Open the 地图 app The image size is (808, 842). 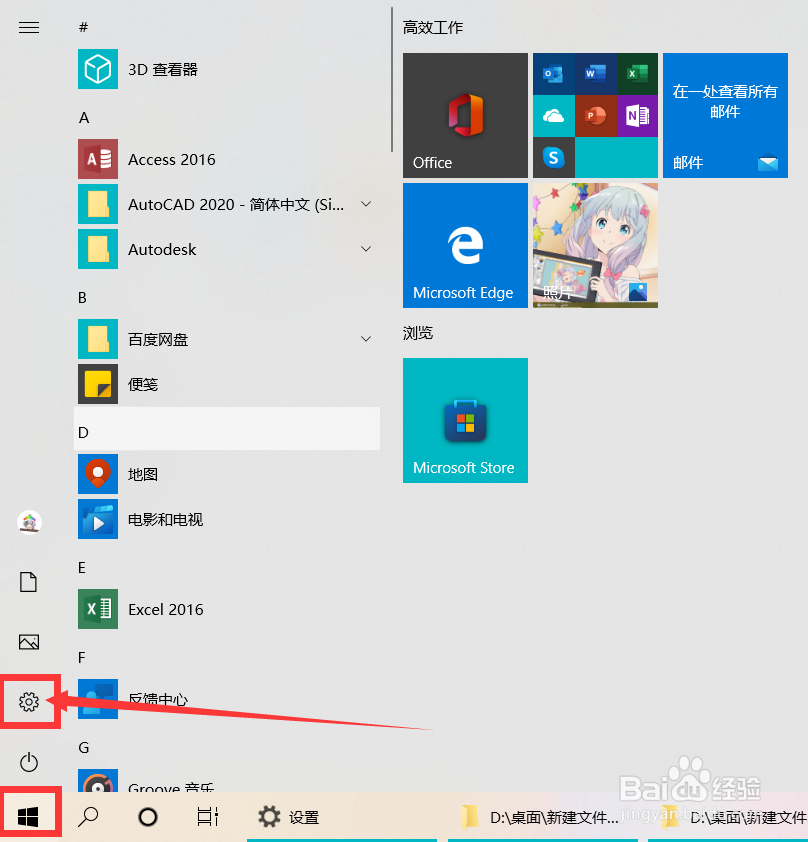(143, 474)
